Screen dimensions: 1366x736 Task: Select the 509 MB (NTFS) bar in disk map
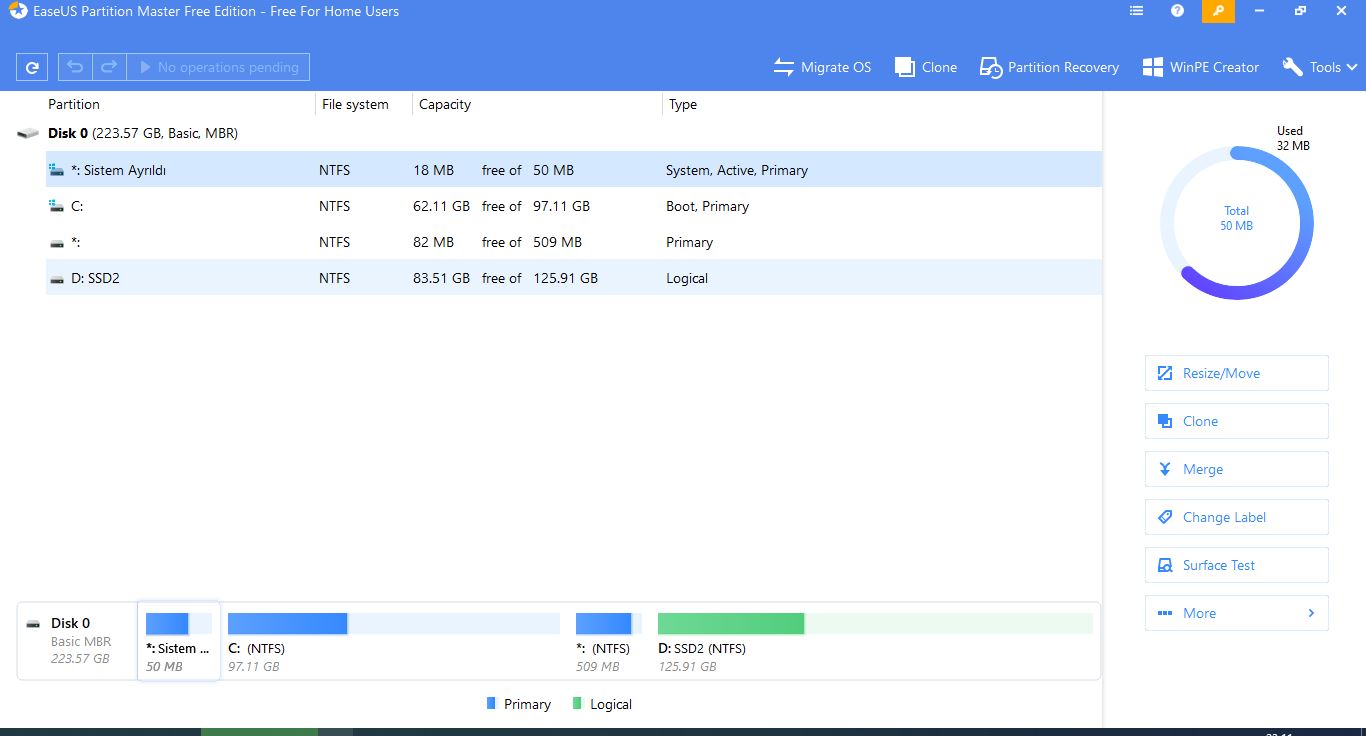pyautogui.click(x=609, y=624)
